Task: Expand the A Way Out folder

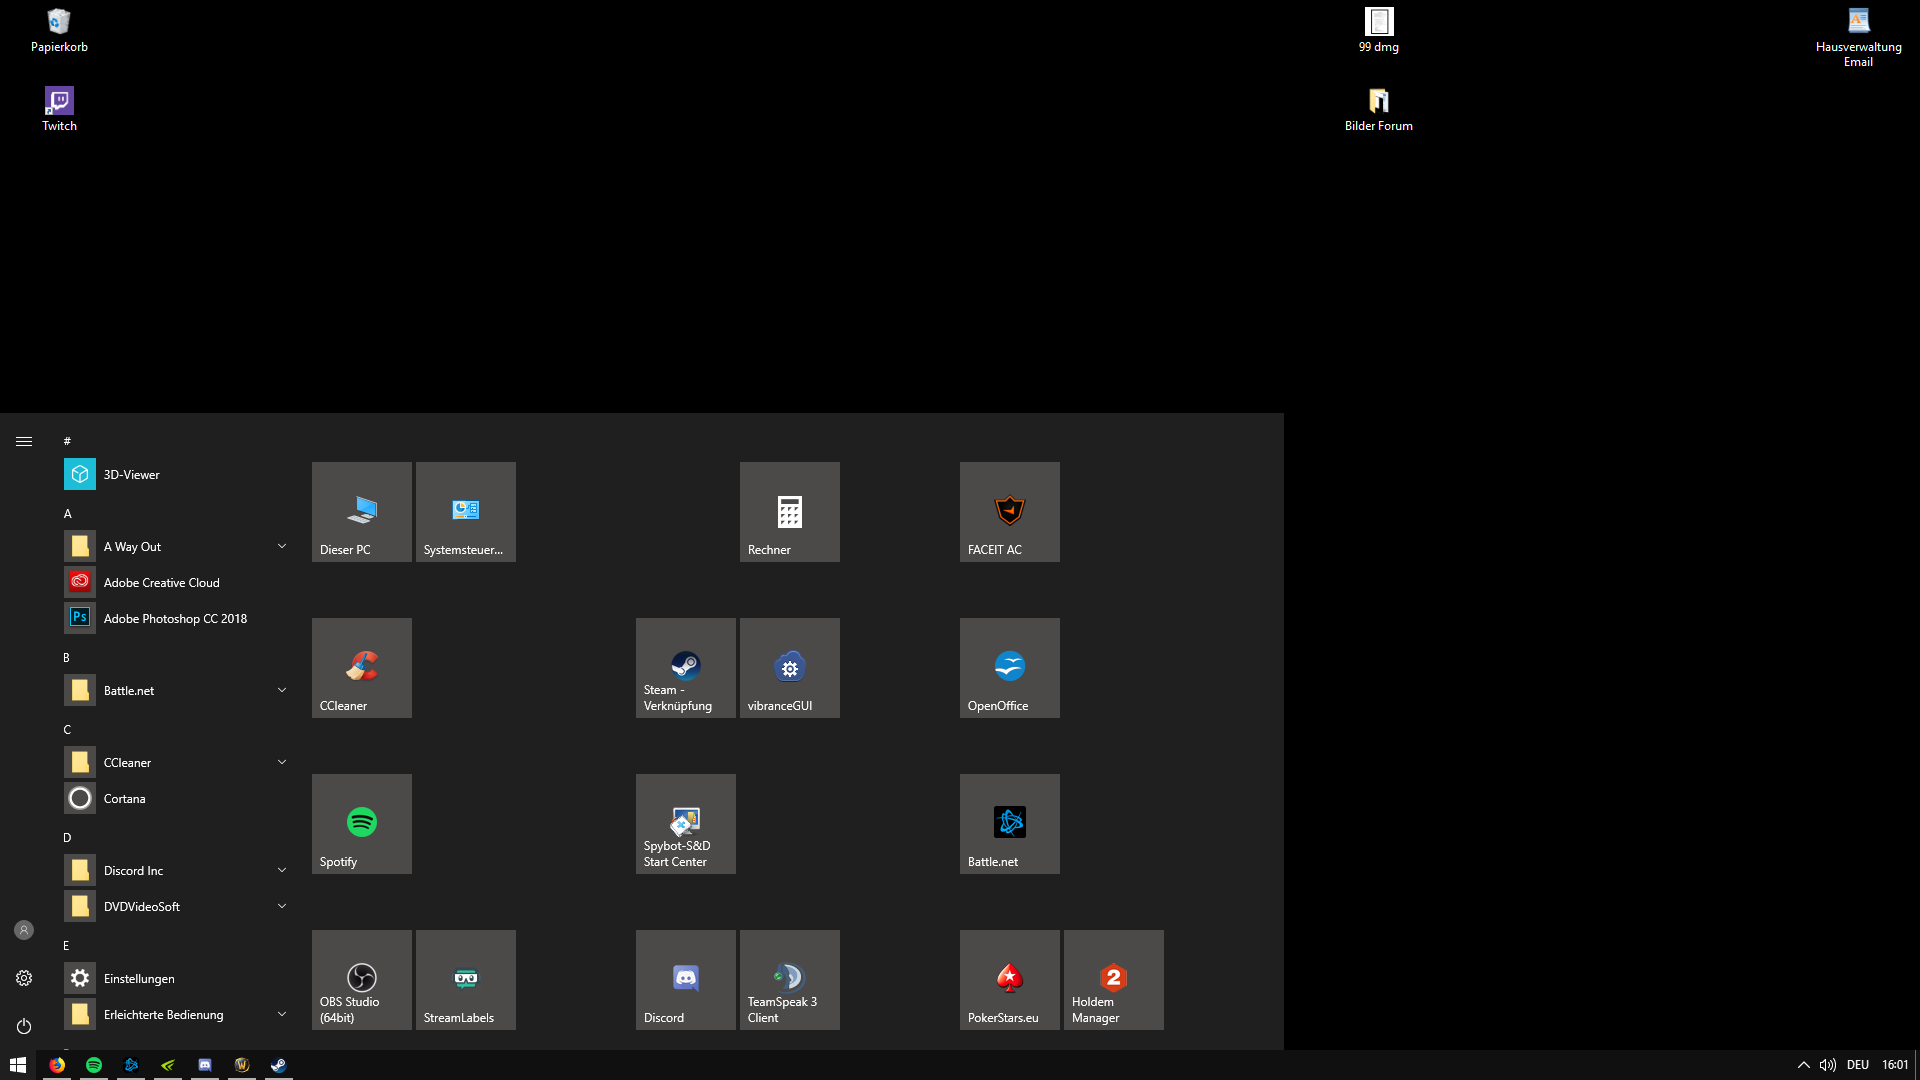Action: (178, 546)
